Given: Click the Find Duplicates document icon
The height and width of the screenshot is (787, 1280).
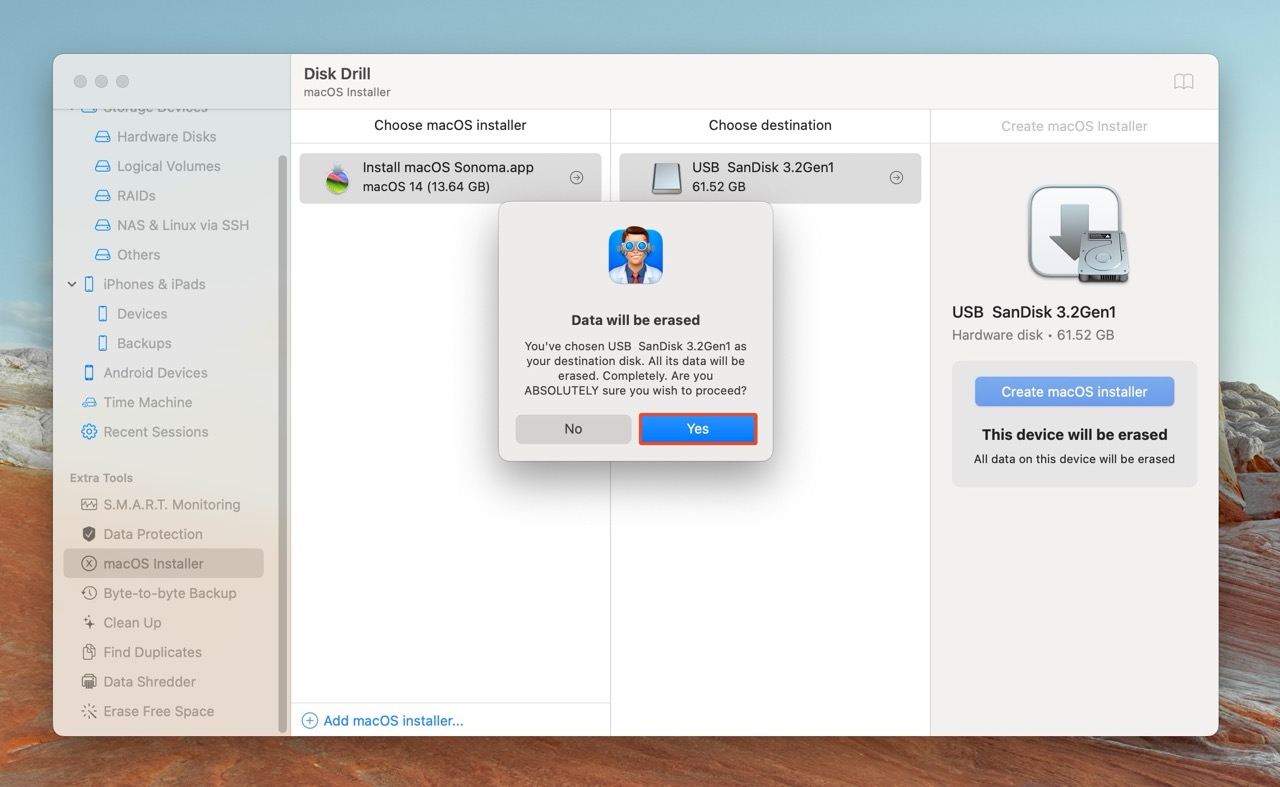Looking at the screenshot, I should pyautogui.click(x=89, y=652).
